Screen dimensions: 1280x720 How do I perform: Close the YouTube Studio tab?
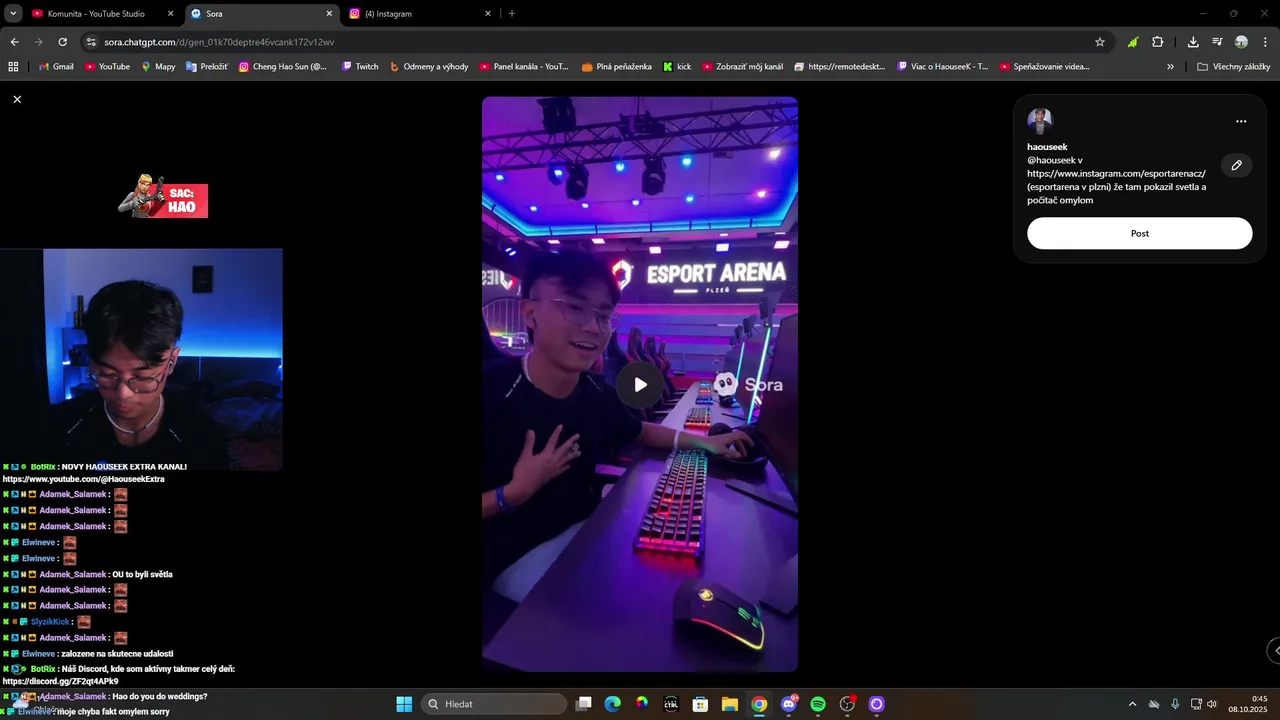click(x=170, y=14)
